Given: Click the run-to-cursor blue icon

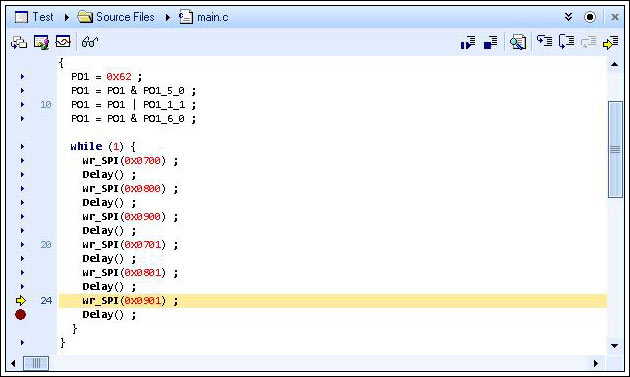Looking at the screenshot, I should [x=468, y=42].
